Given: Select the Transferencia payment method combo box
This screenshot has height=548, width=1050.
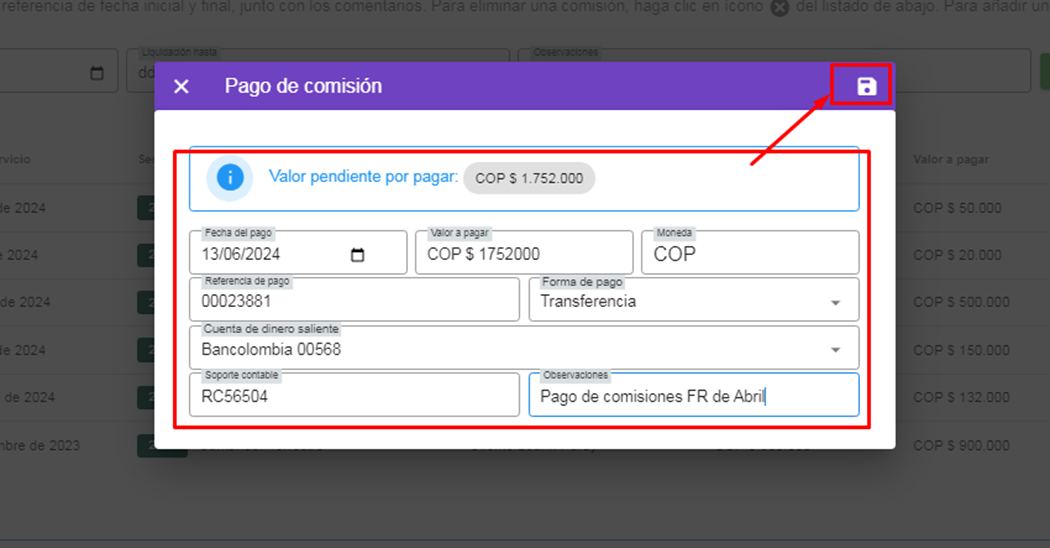Looking at the screenshot, I should coord(680,301).
